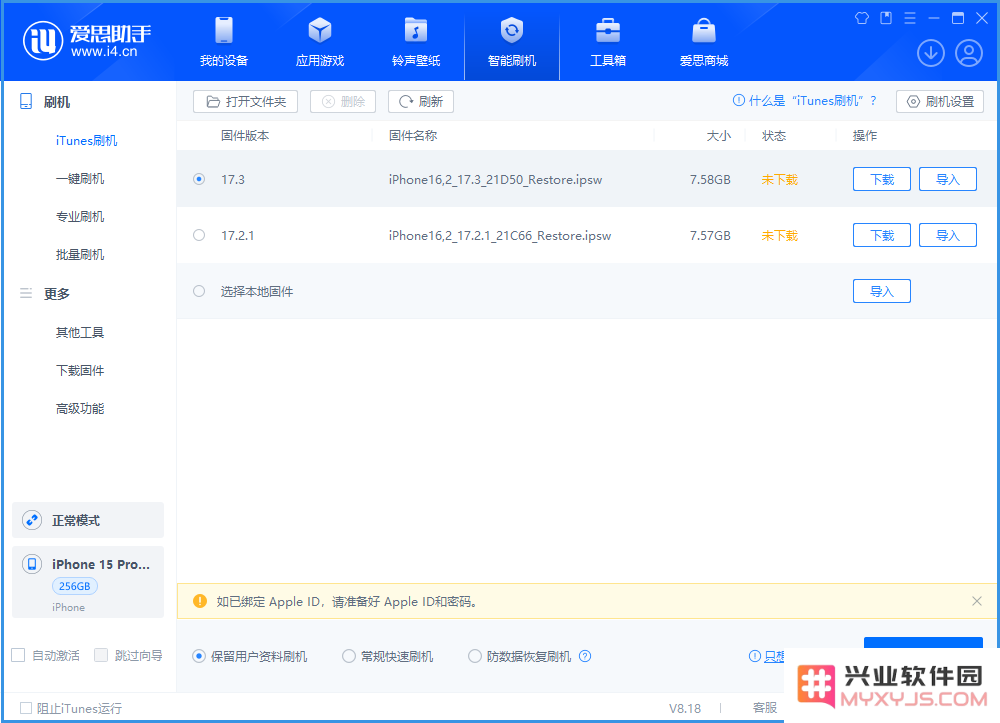Click the title bar bookmark icon

tap(886, 18)
